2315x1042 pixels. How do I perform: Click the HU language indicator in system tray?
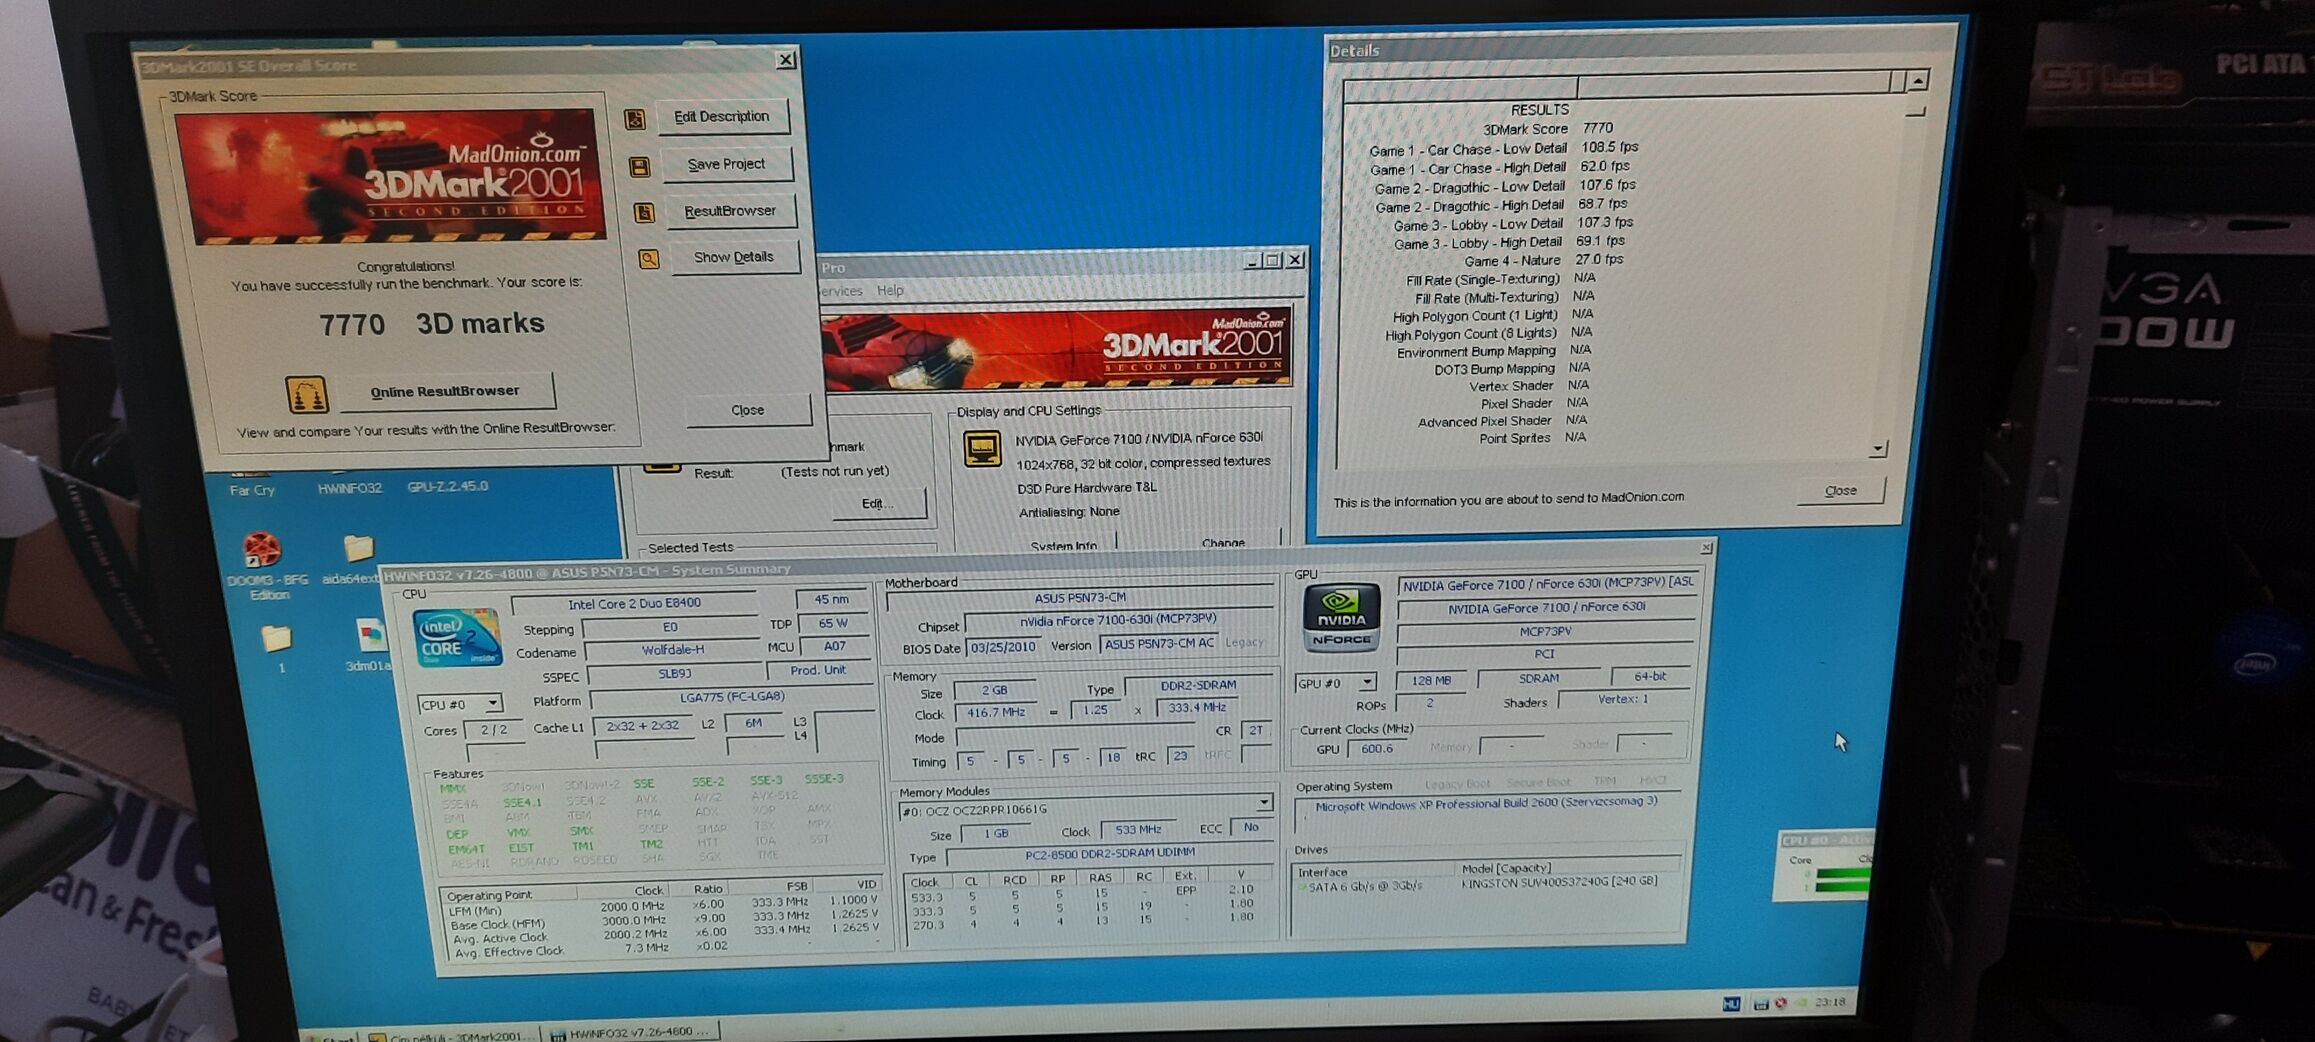[x=1731, y=1003]
